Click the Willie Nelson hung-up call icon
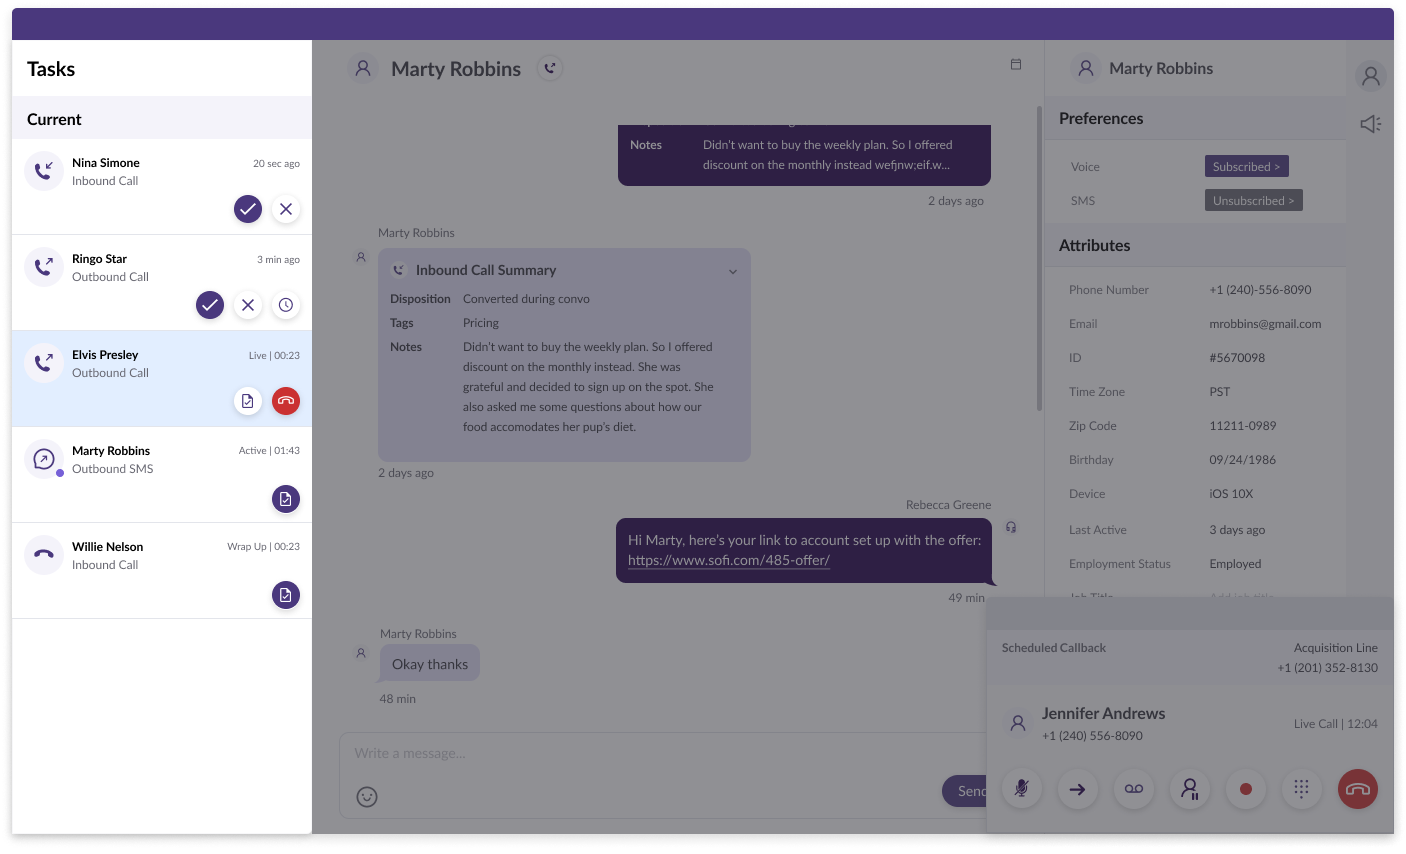The image size is (1406, 854). point(44,555)
